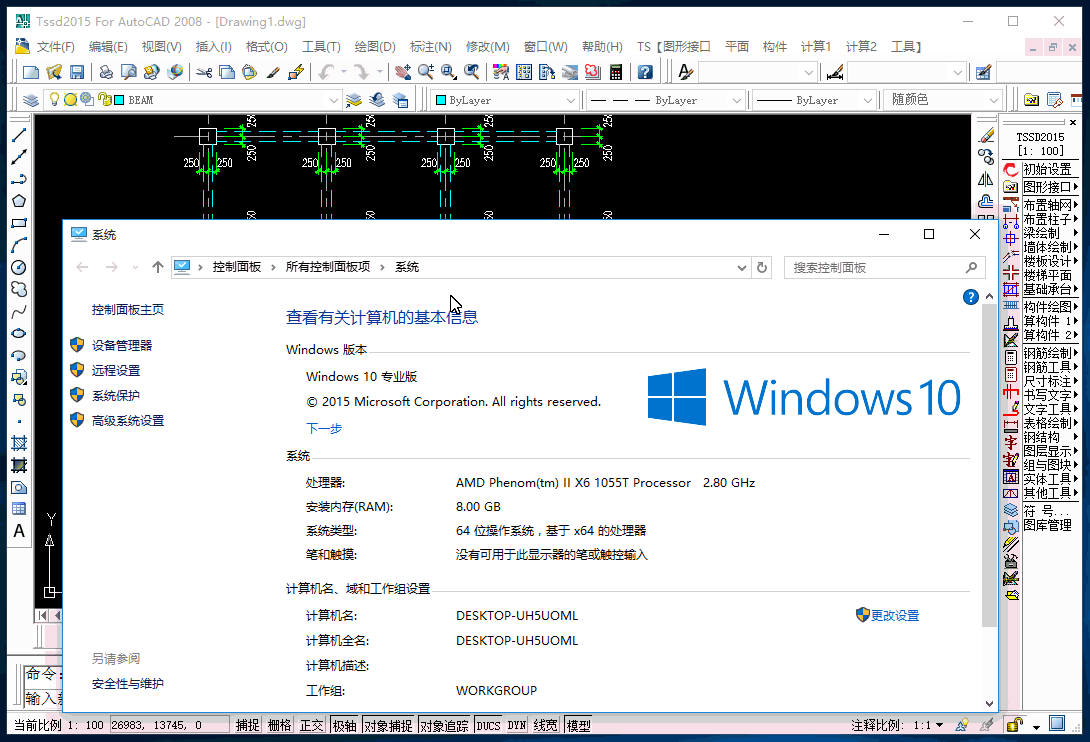1090x742 pixels.
Task: Toggle 线宽 lineweight display
Action: (546, 725)
